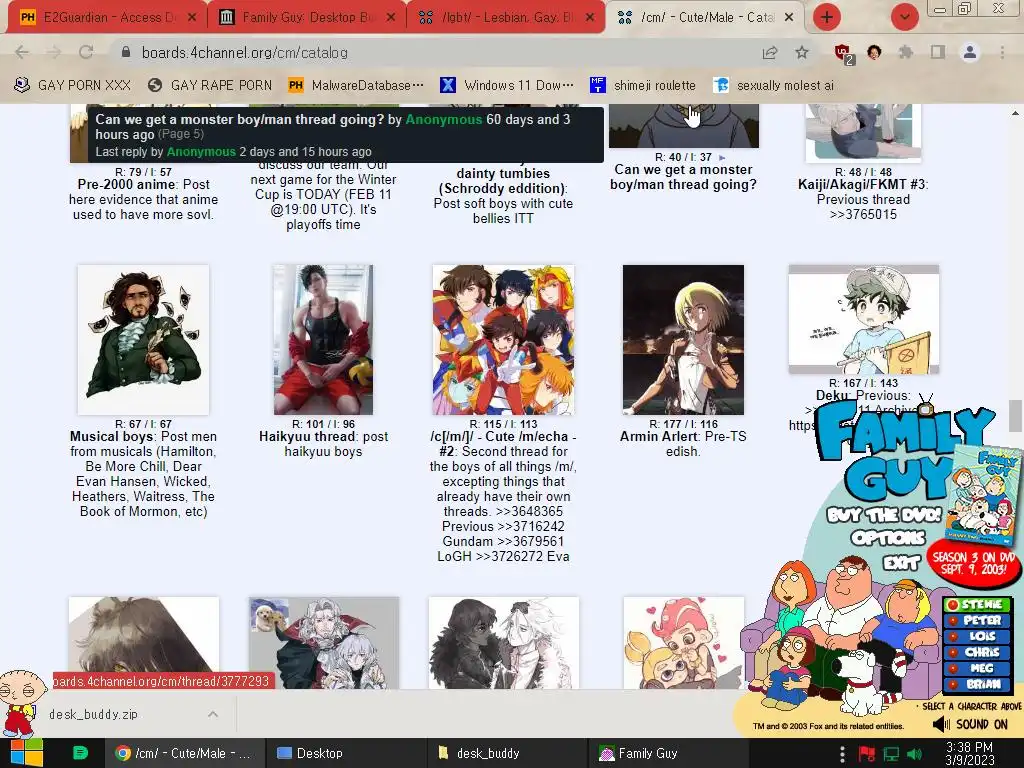Go back to the previous page

point(22,52)
